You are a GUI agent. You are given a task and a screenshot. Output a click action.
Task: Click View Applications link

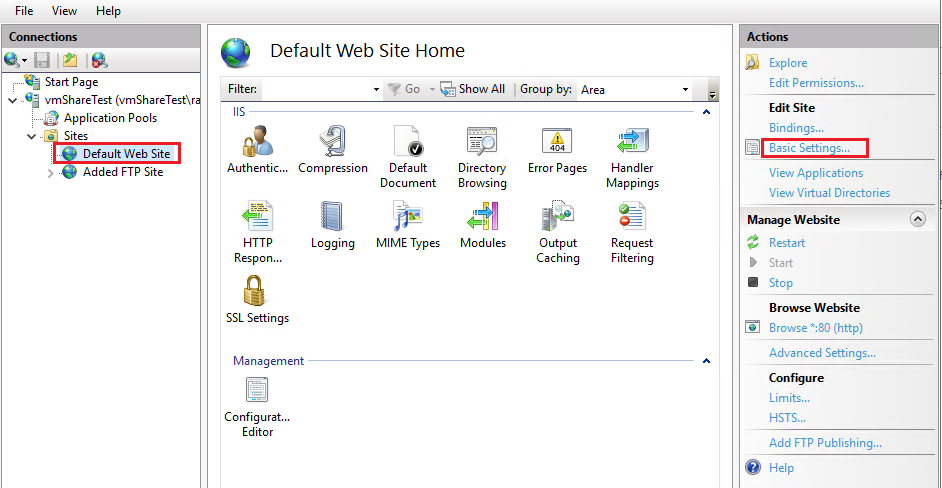(816, 172)
